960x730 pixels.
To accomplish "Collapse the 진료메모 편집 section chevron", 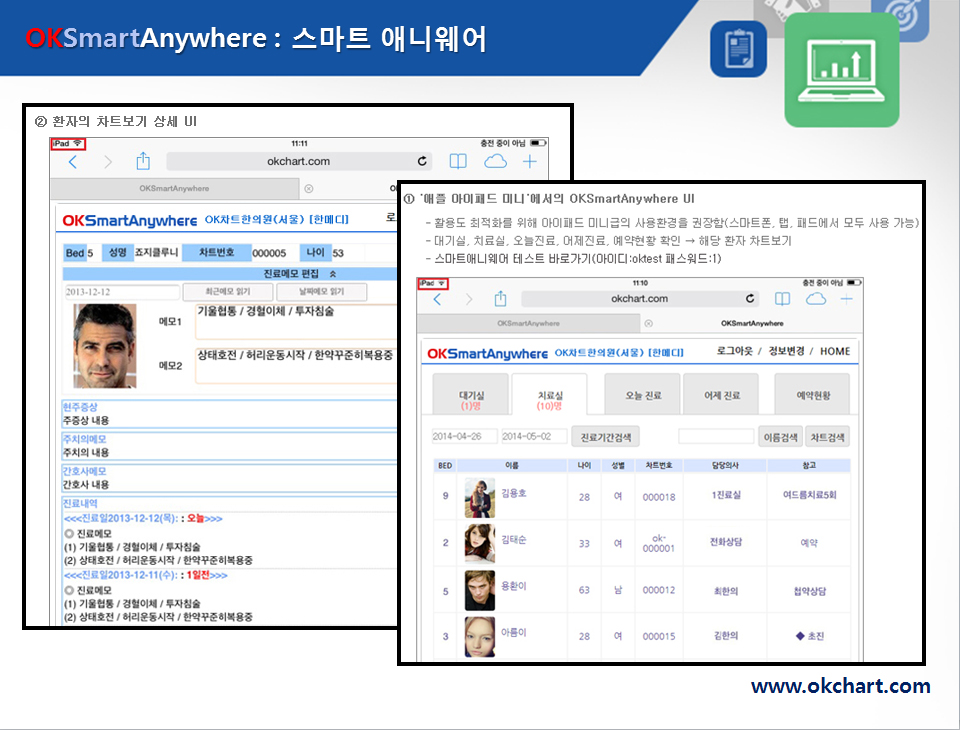I will [332, 274].
